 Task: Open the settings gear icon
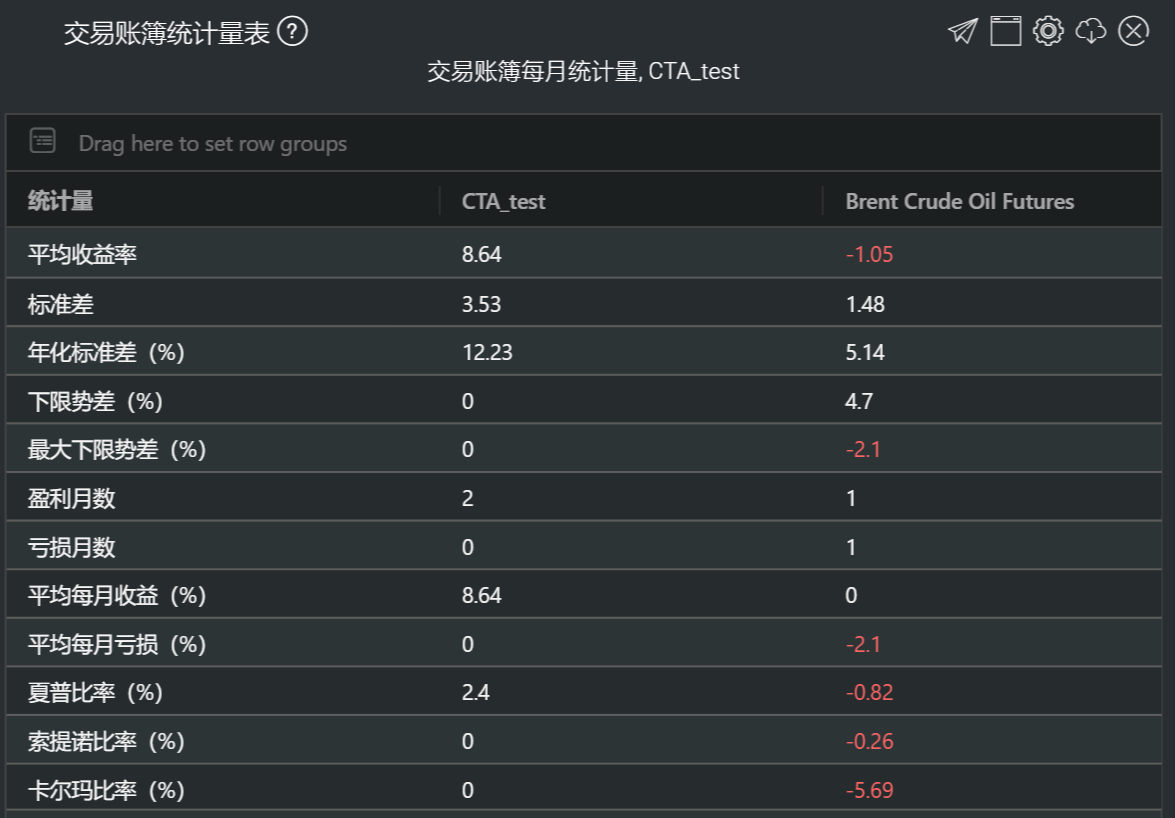click(x=1047, y=31)
